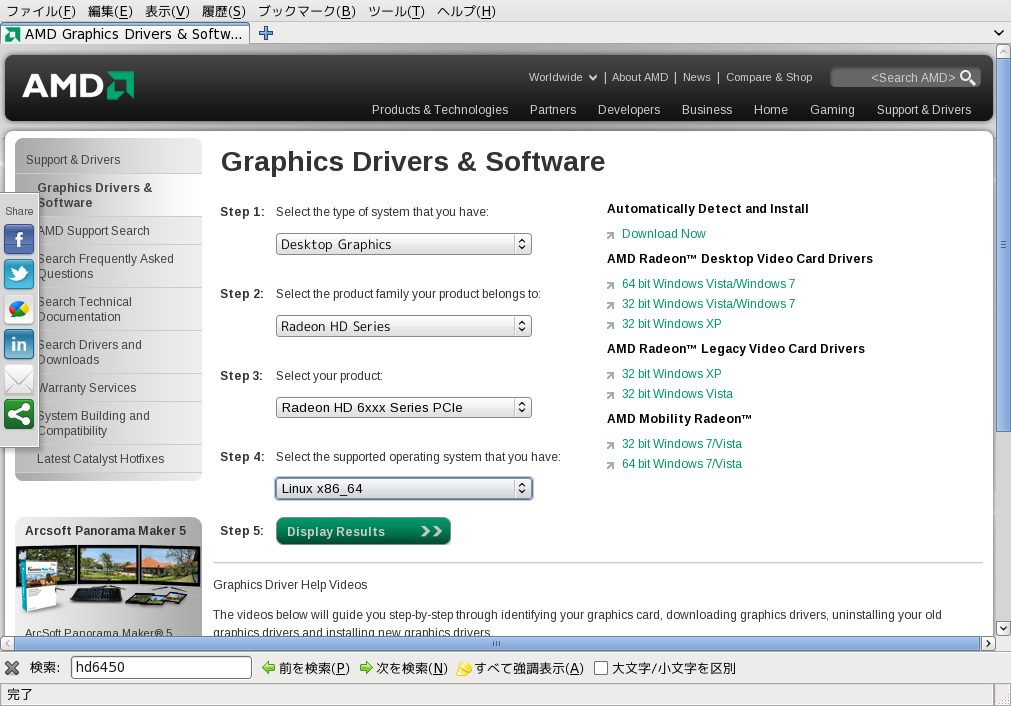Open Desktop drivers 32 bit Windows XP link
The image size is (1011, 706).
point(671,324)
